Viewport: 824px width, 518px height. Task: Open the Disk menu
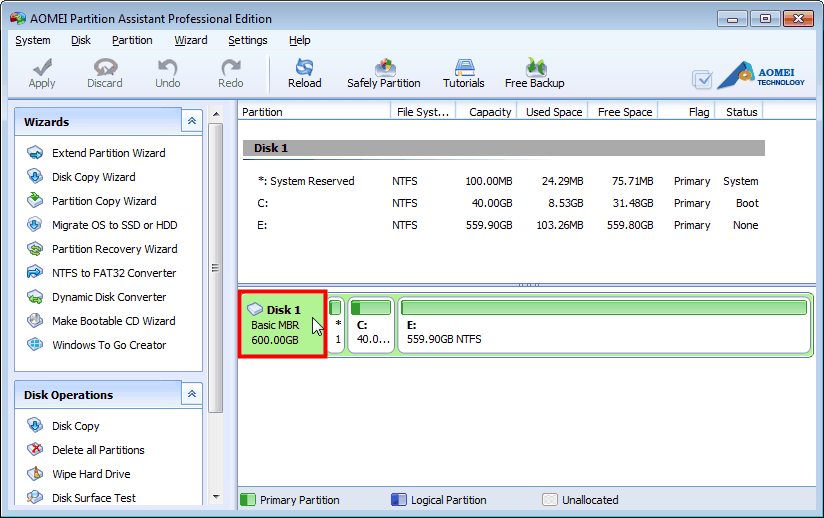(81, 40)
